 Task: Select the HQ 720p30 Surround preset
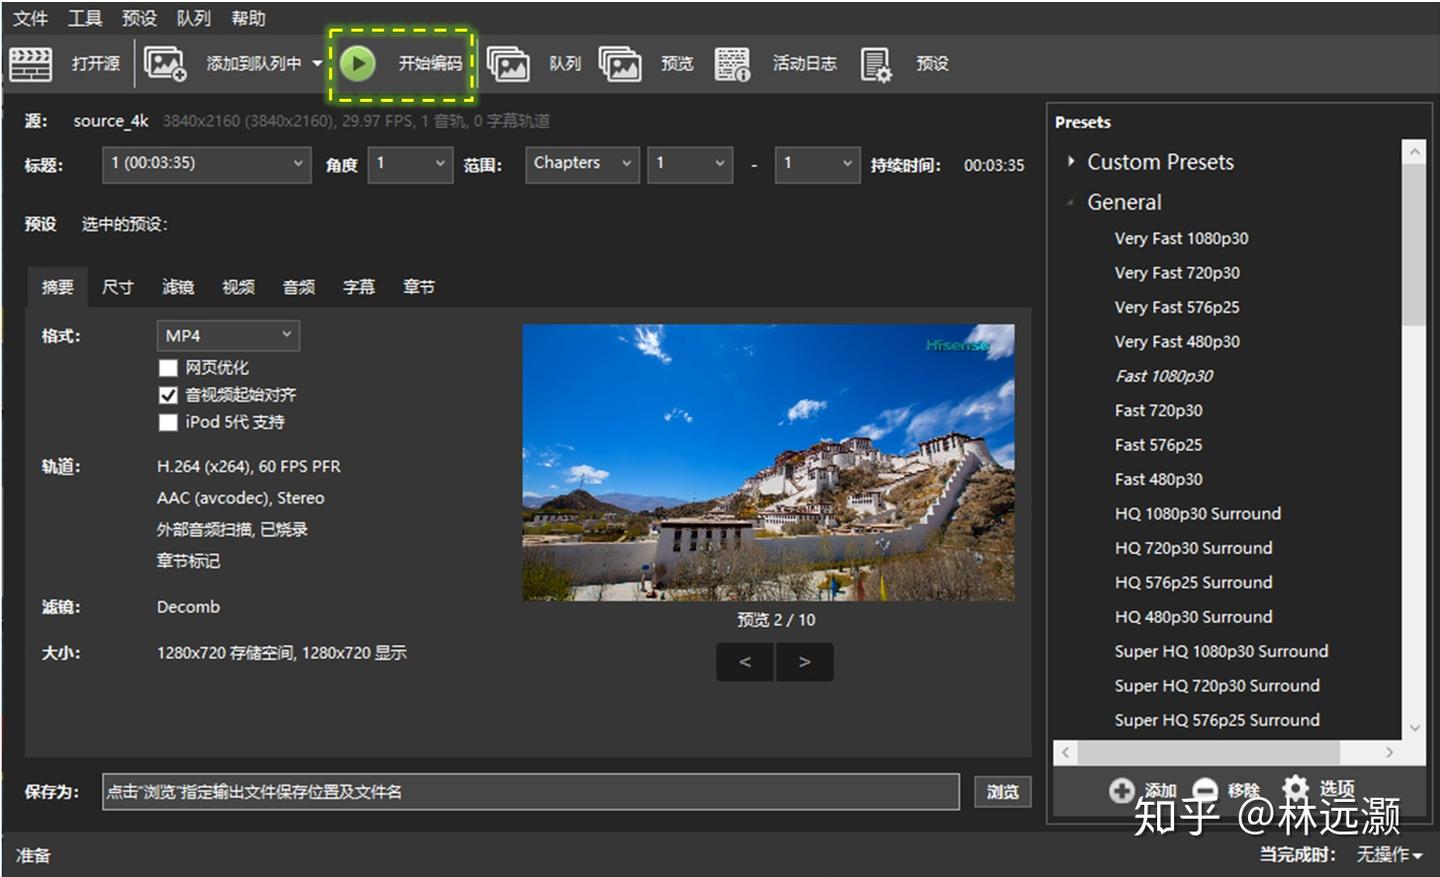1194,548
